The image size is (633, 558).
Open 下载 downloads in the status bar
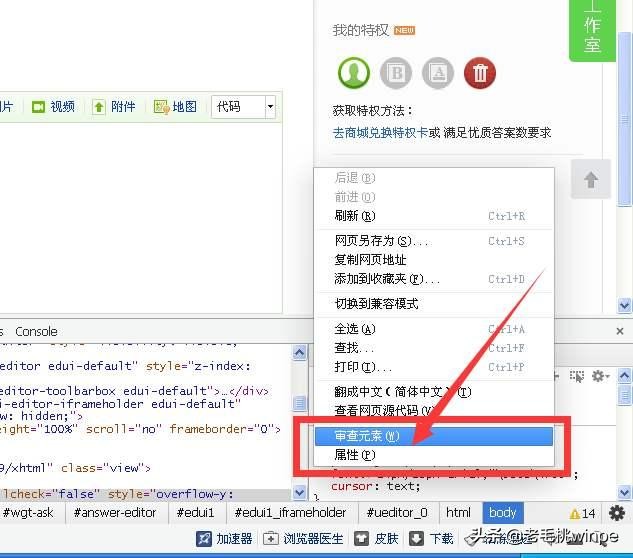431,539
